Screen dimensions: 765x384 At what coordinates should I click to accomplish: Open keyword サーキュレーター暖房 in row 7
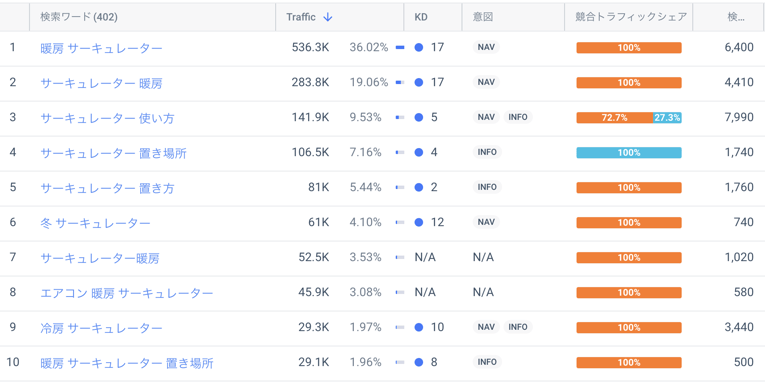(x=100, y=258)
